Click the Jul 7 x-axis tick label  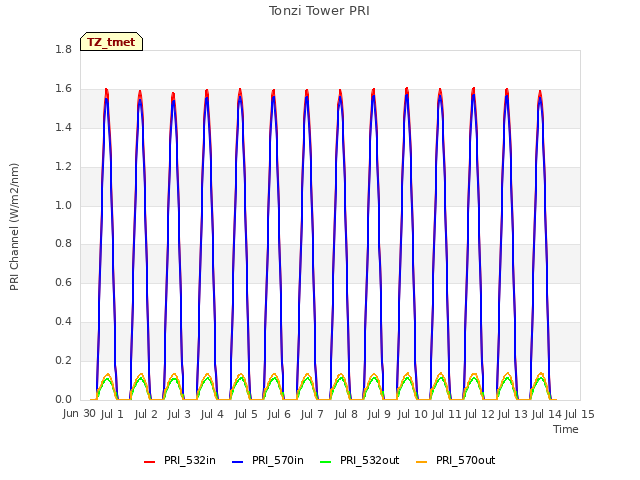[312, 414]
